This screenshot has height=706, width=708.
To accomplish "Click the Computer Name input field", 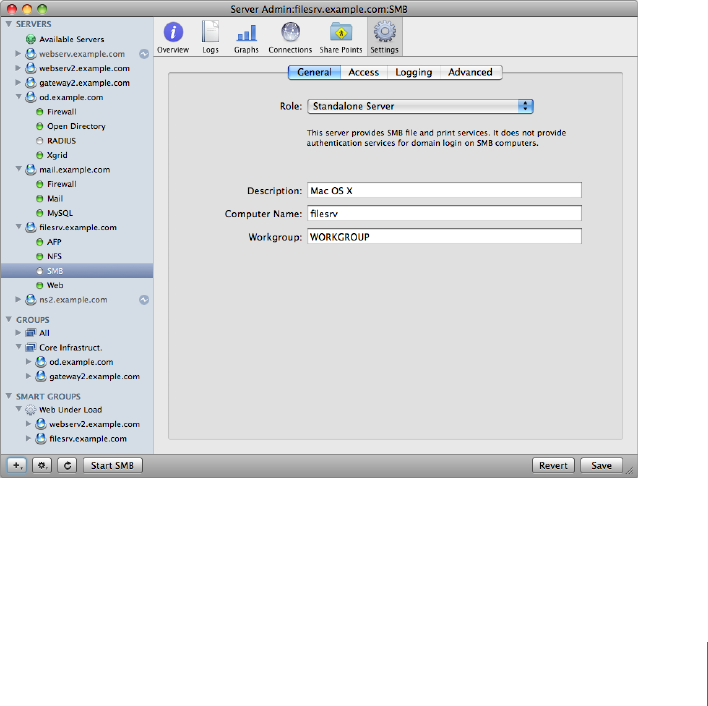I will click(444, 214).
